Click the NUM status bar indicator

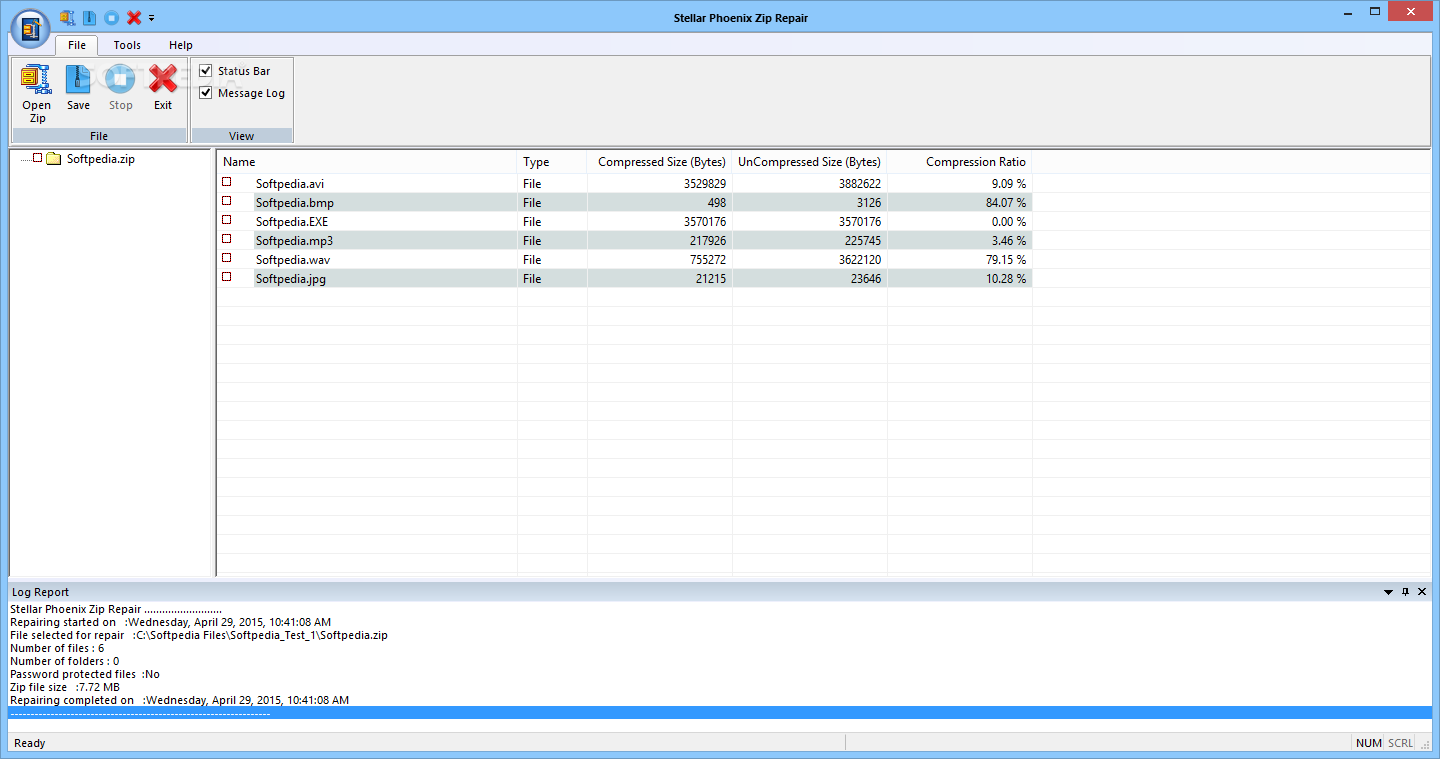click(x=1368, y=743)
